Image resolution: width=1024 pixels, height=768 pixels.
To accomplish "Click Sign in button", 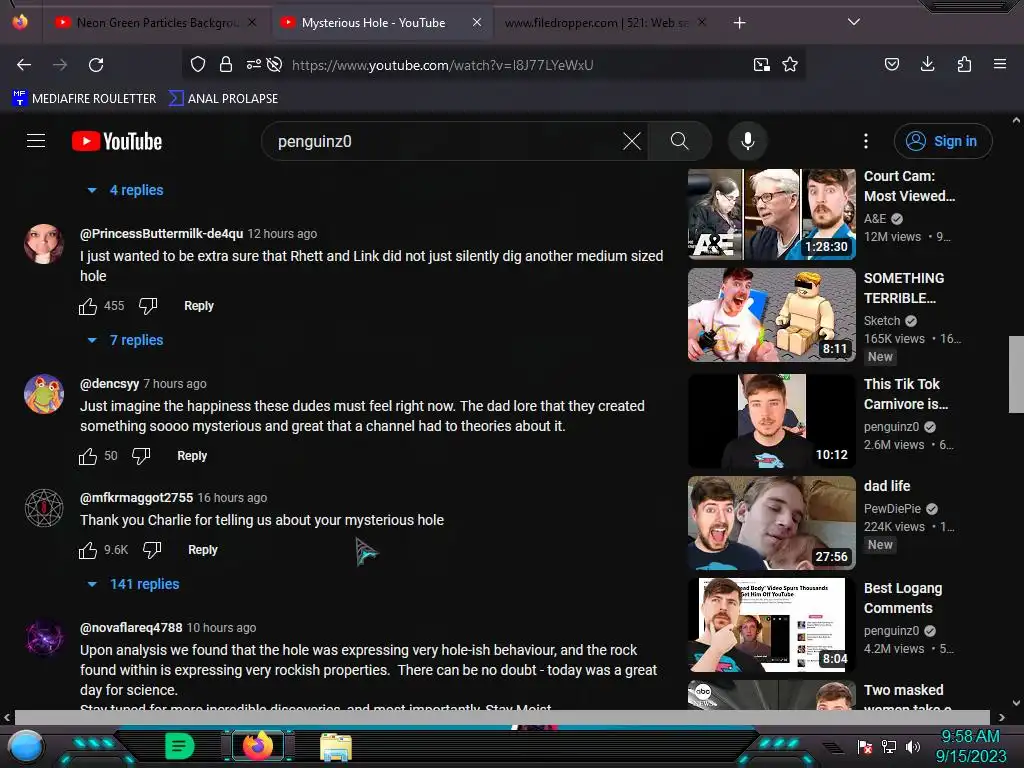I will click(x=942, y=141).
